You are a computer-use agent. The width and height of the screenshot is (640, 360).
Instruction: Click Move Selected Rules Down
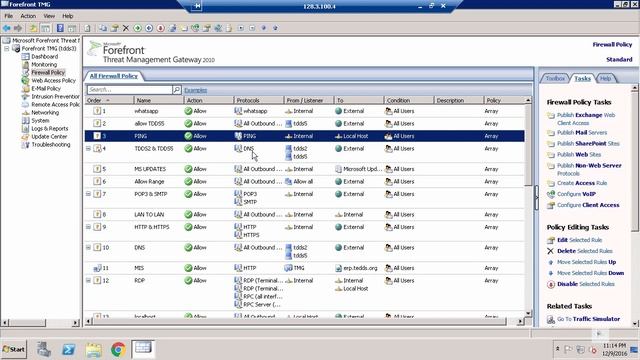pos(590,273)
